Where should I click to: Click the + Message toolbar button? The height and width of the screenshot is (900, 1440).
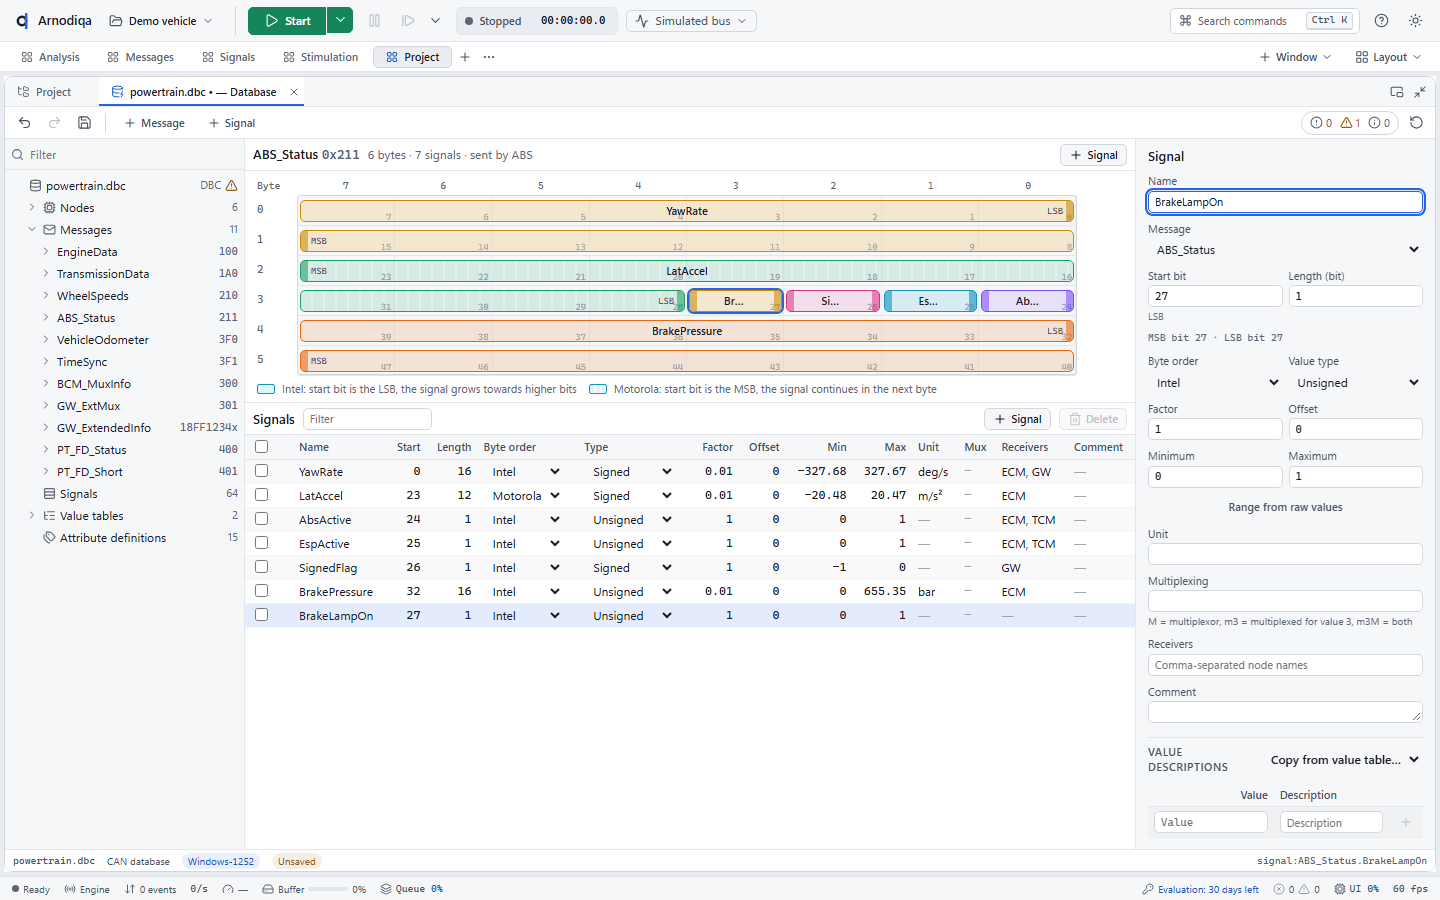pos(155,123)
